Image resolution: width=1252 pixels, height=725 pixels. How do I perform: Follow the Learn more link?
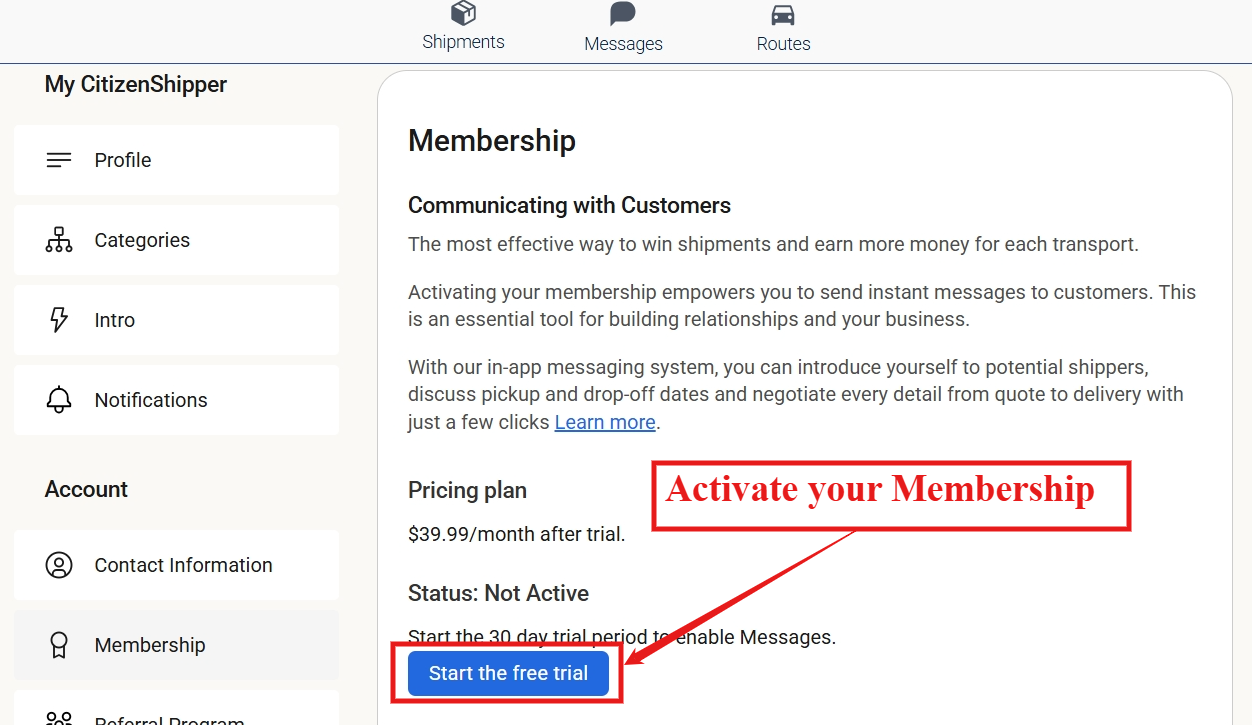(x=605, y=422)
